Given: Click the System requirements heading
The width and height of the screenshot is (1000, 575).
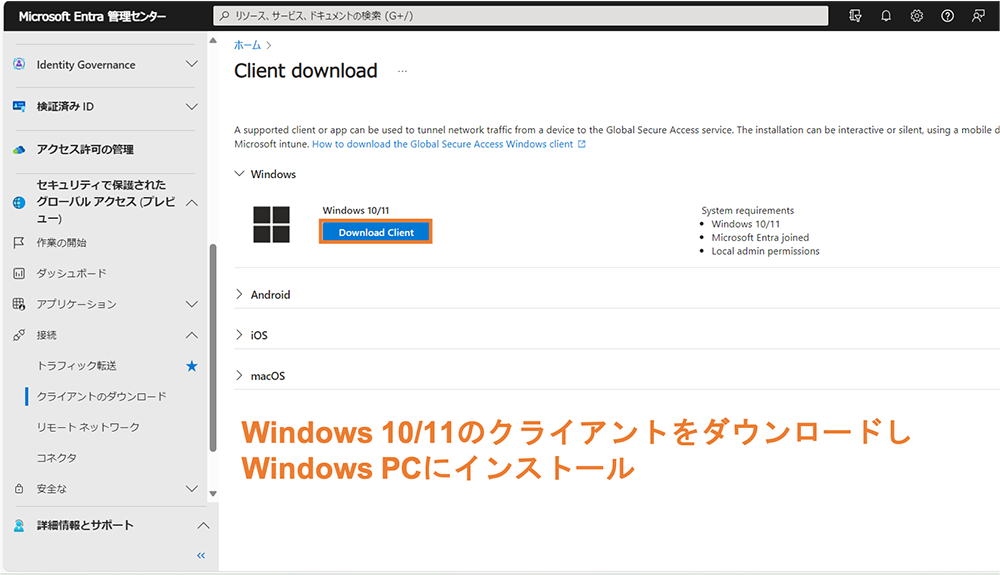Looking at the screenshot, I should pyautogui.click(x=747, y=210).
